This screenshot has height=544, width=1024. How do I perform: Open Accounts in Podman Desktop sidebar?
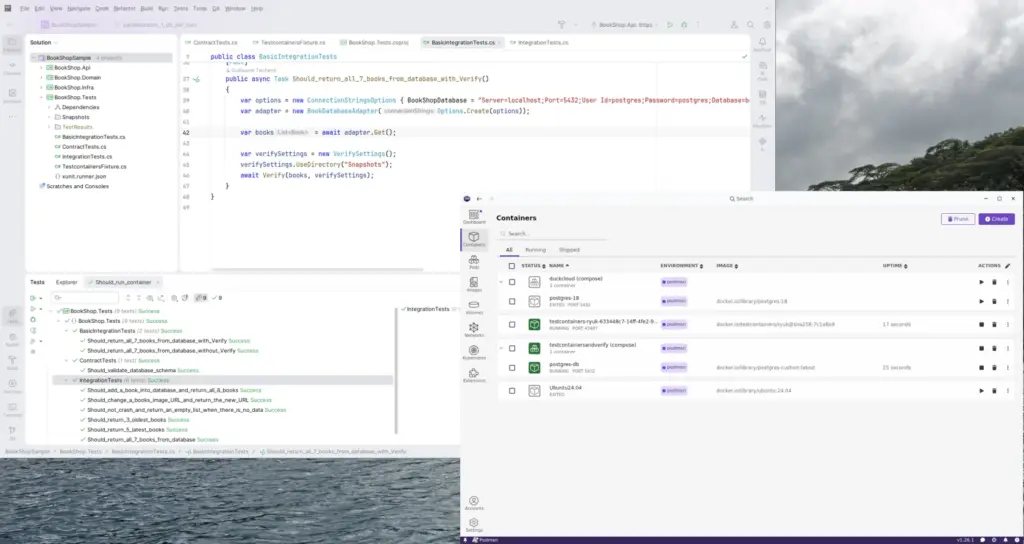tap(474, 503)
